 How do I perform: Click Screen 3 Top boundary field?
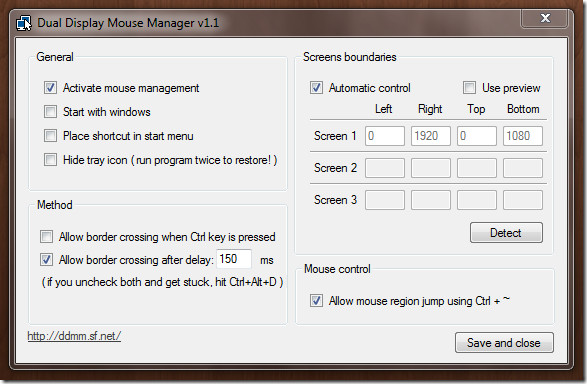click(477, 200)
